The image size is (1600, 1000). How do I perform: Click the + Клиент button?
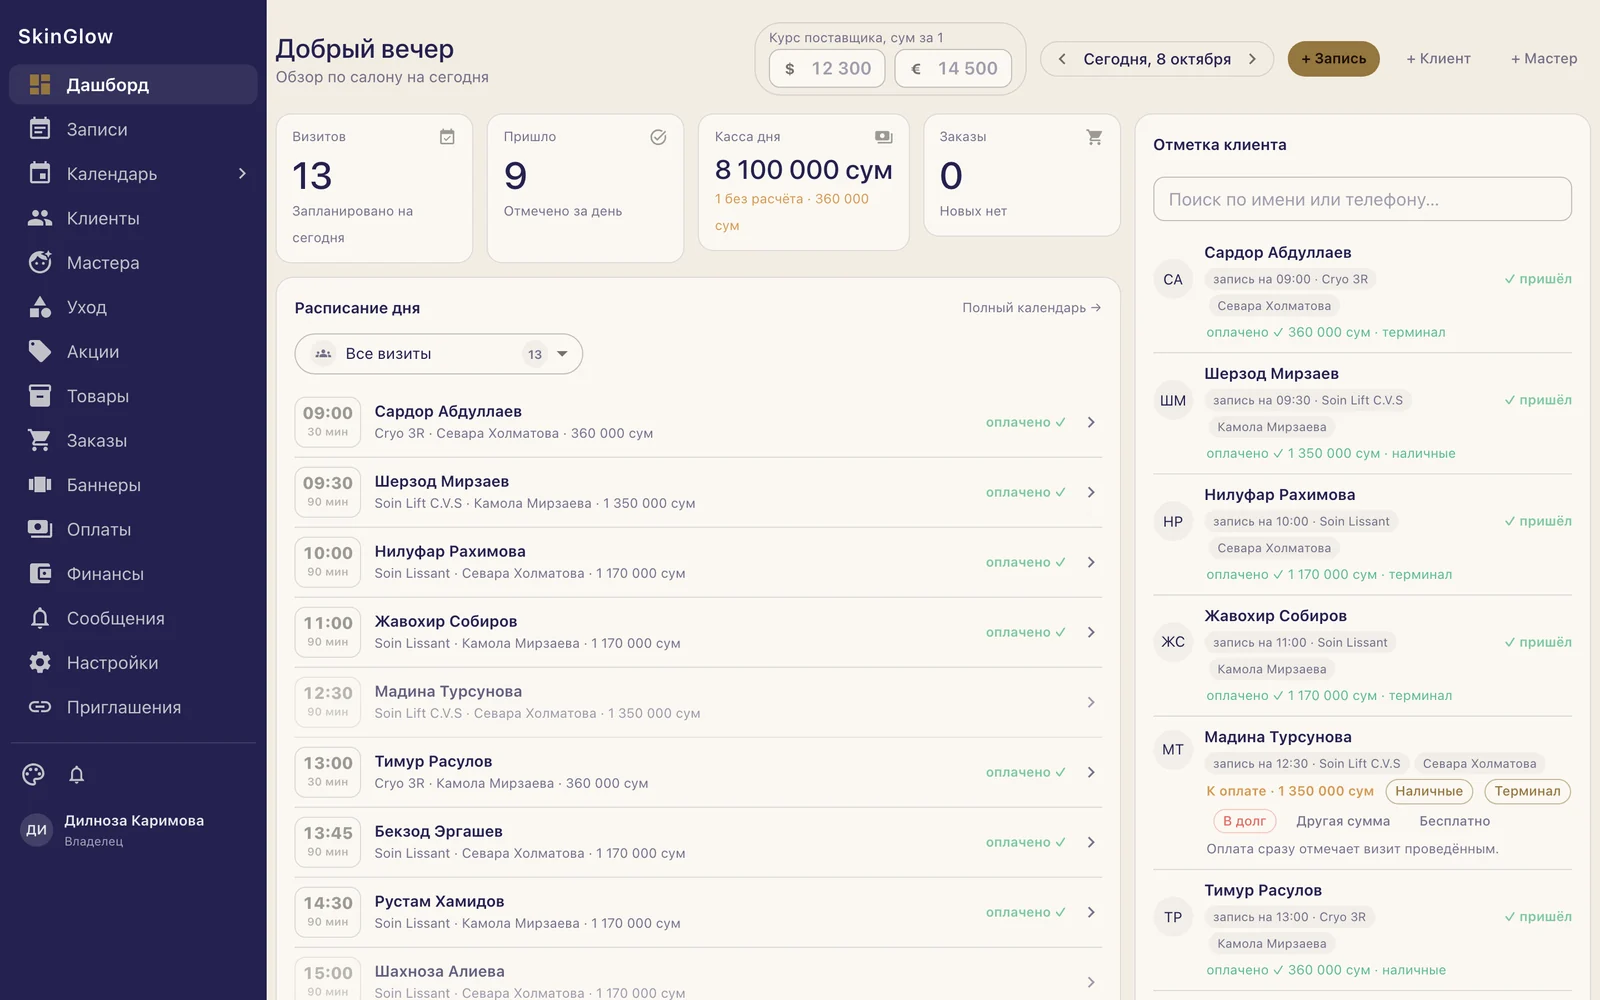click(x=1438, y=59)
